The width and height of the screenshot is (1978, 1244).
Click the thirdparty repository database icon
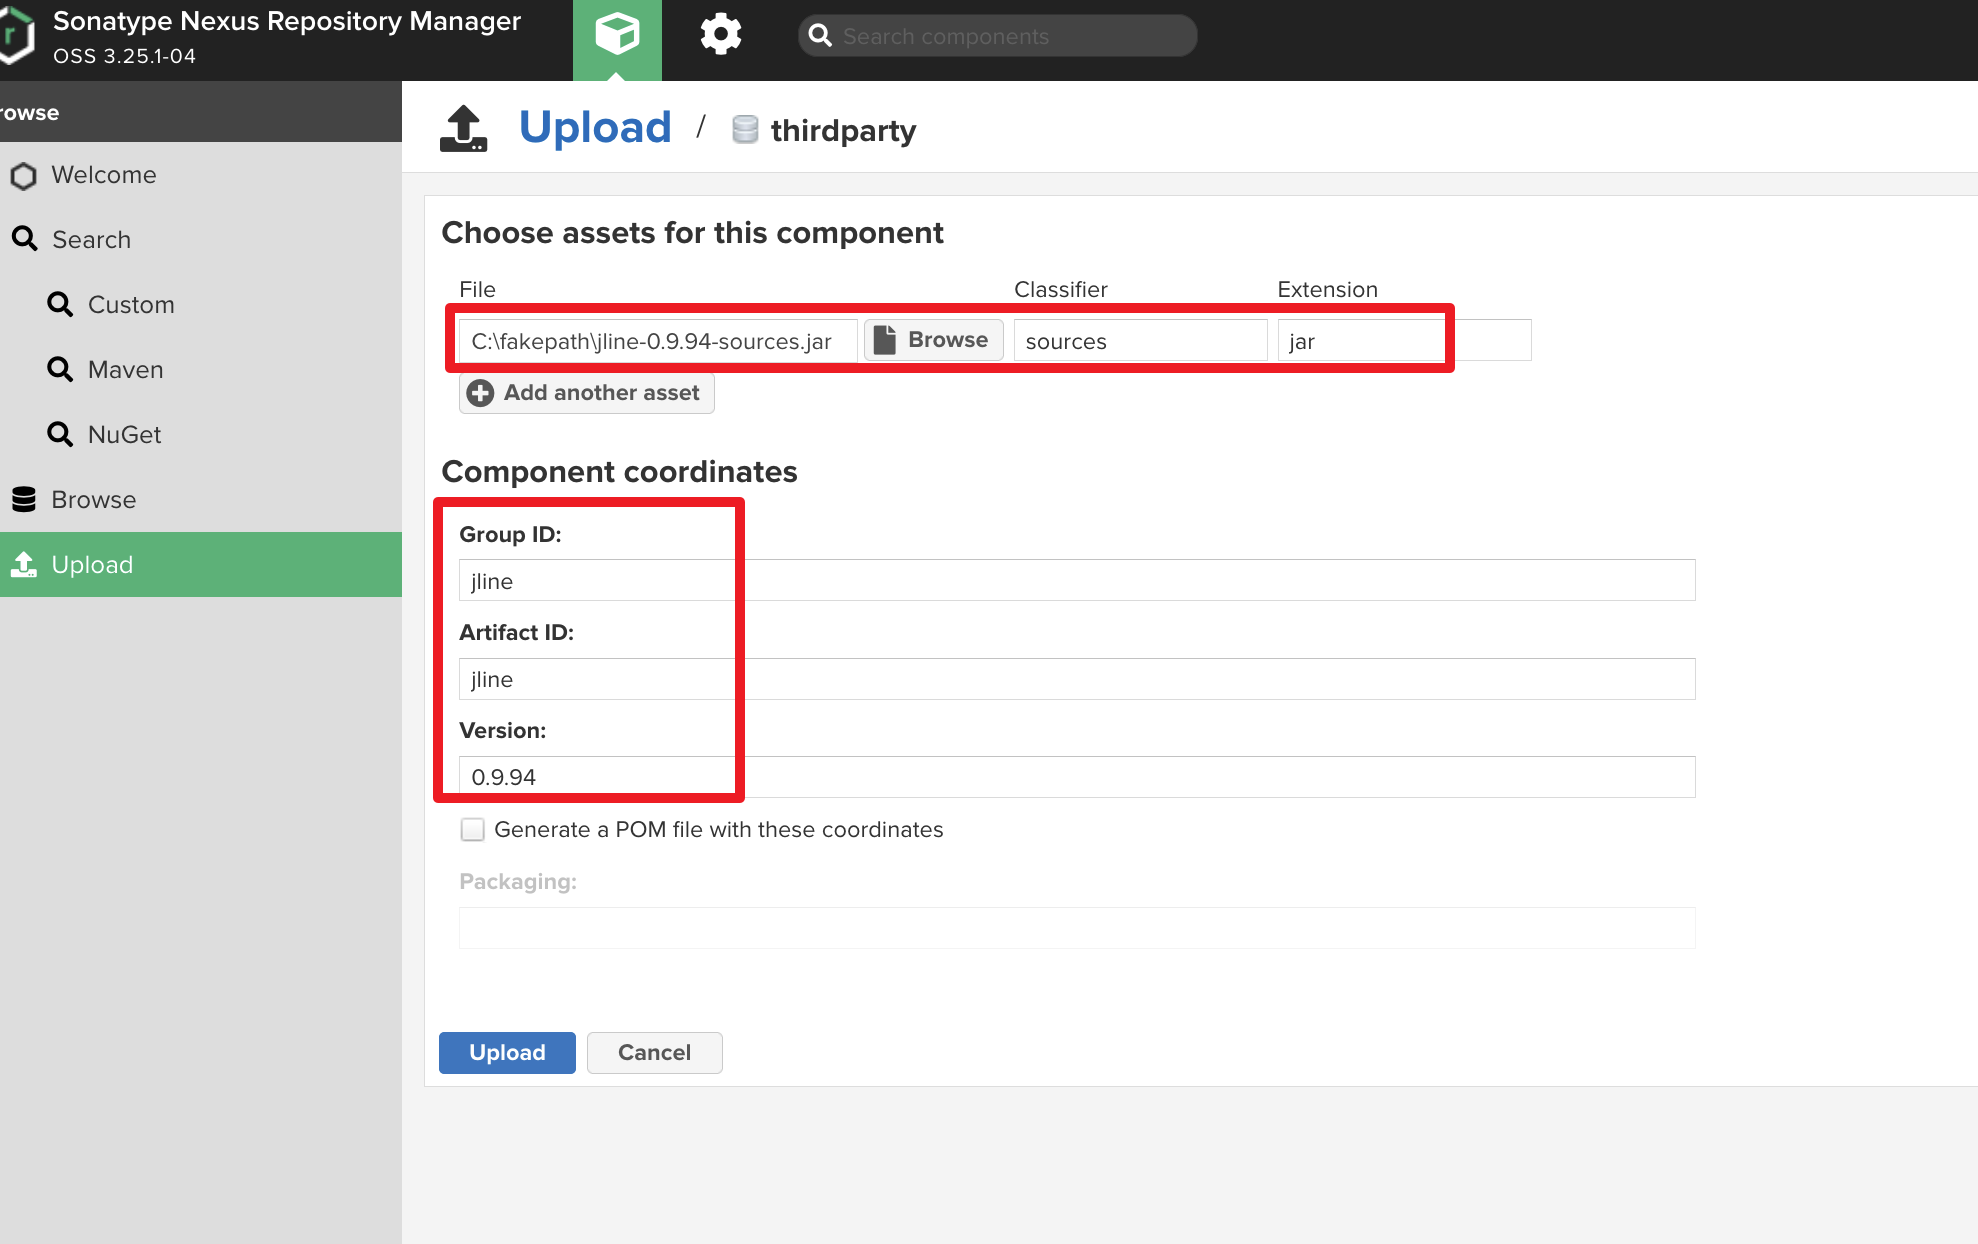[745, 130]
